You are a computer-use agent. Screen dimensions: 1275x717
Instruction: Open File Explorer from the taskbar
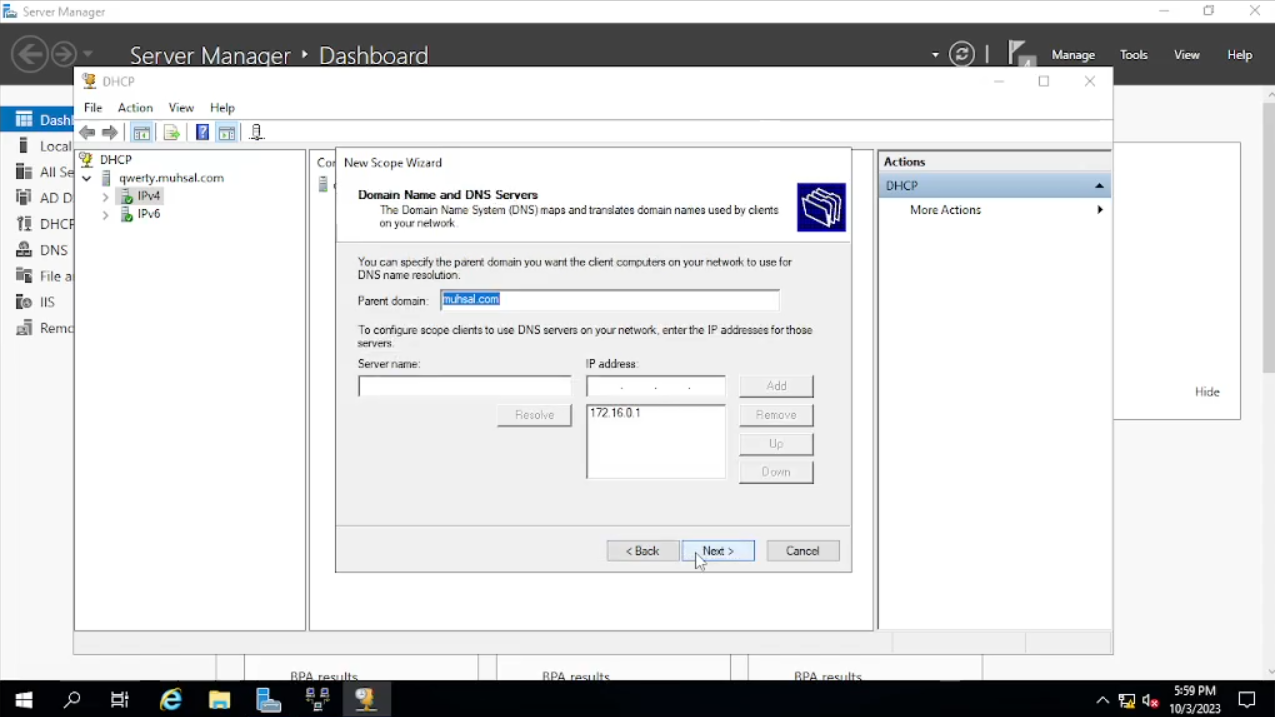pyautogui.click(x=220, y=700)
